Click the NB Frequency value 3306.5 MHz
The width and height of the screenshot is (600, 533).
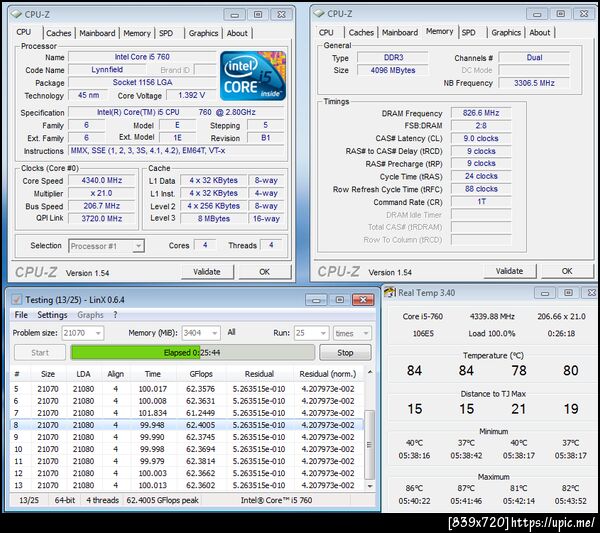point(534,83)
